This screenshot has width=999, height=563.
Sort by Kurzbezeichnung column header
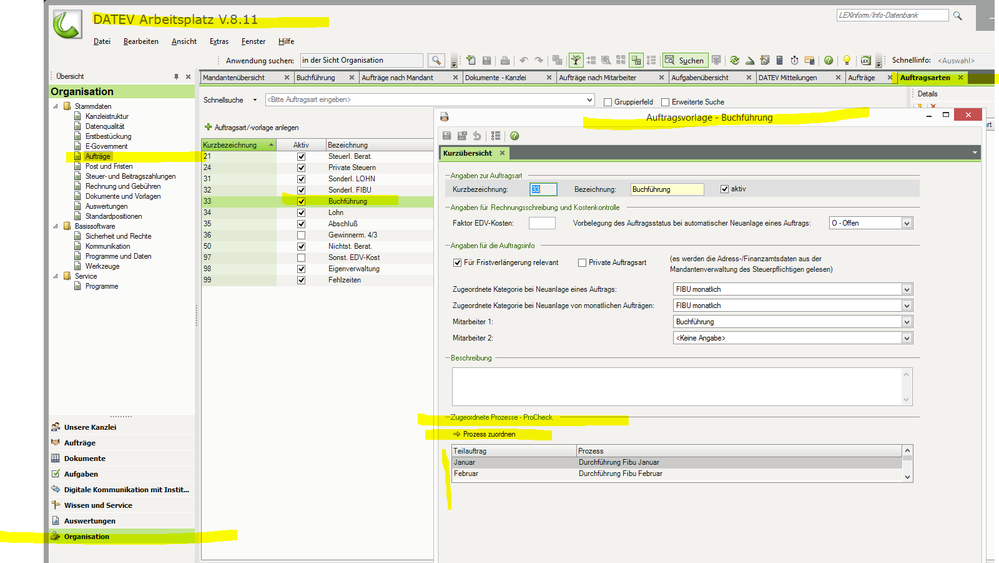tap(239, 145)
